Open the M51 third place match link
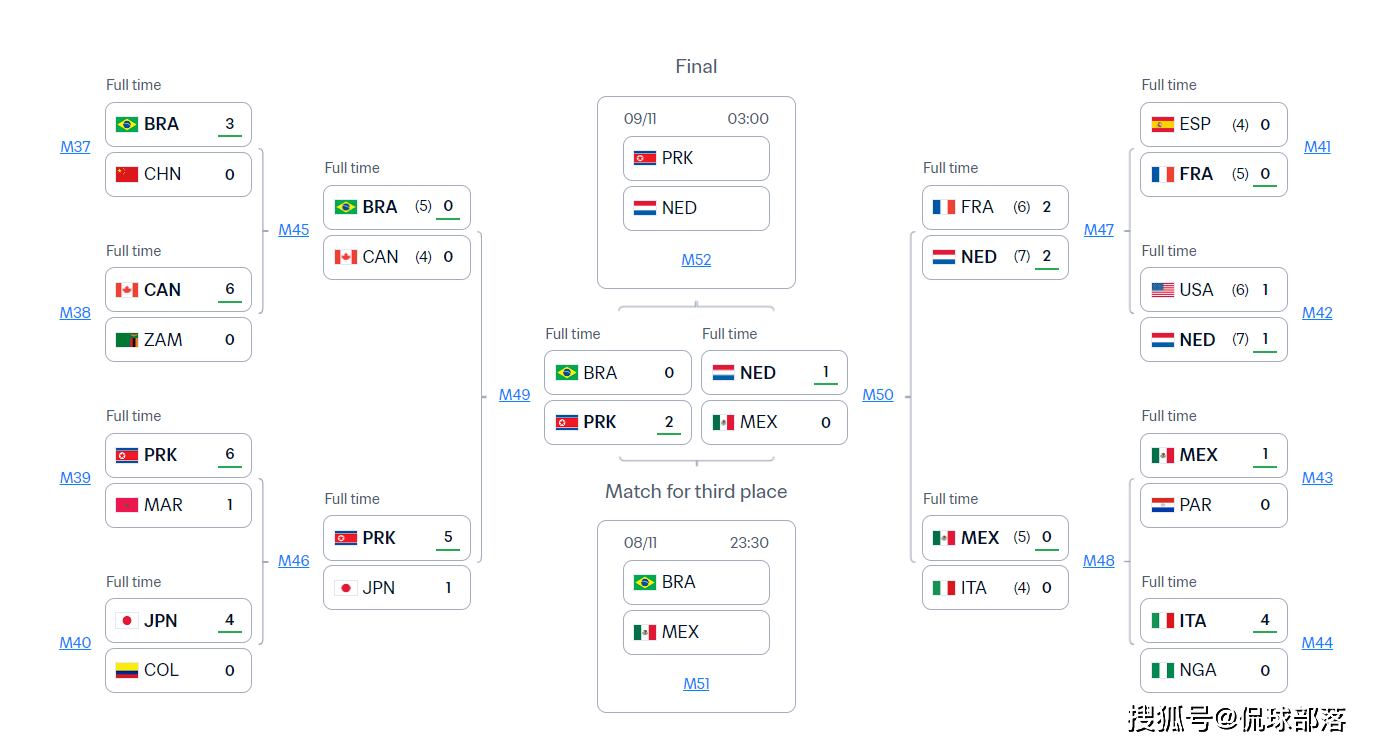1379x748 pixels. tap(696, 684)
